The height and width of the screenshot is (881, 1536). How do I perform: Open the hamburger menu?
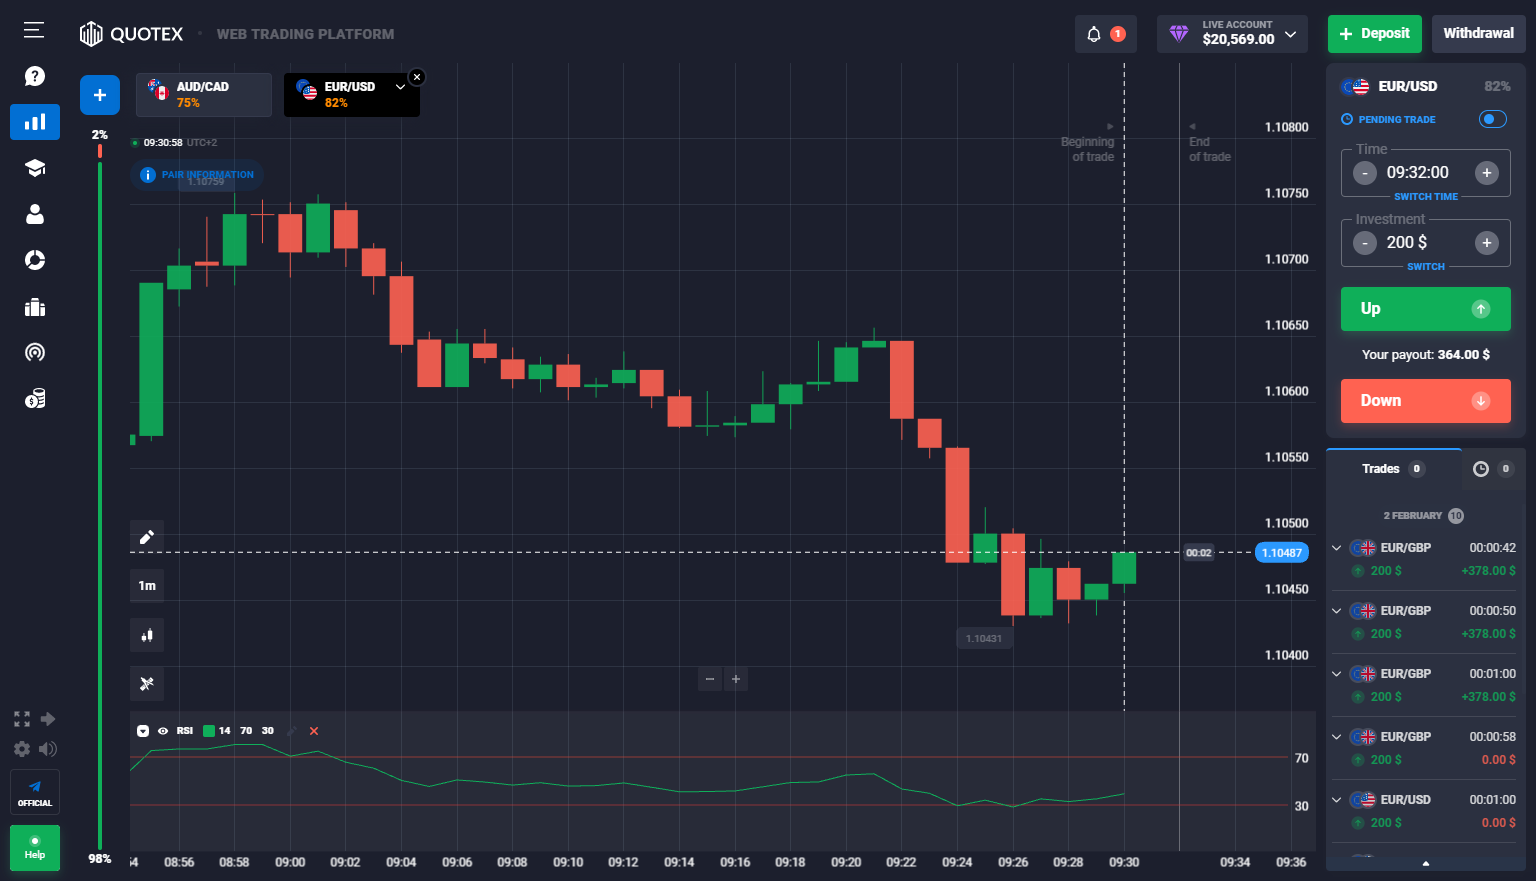(34, 30)
